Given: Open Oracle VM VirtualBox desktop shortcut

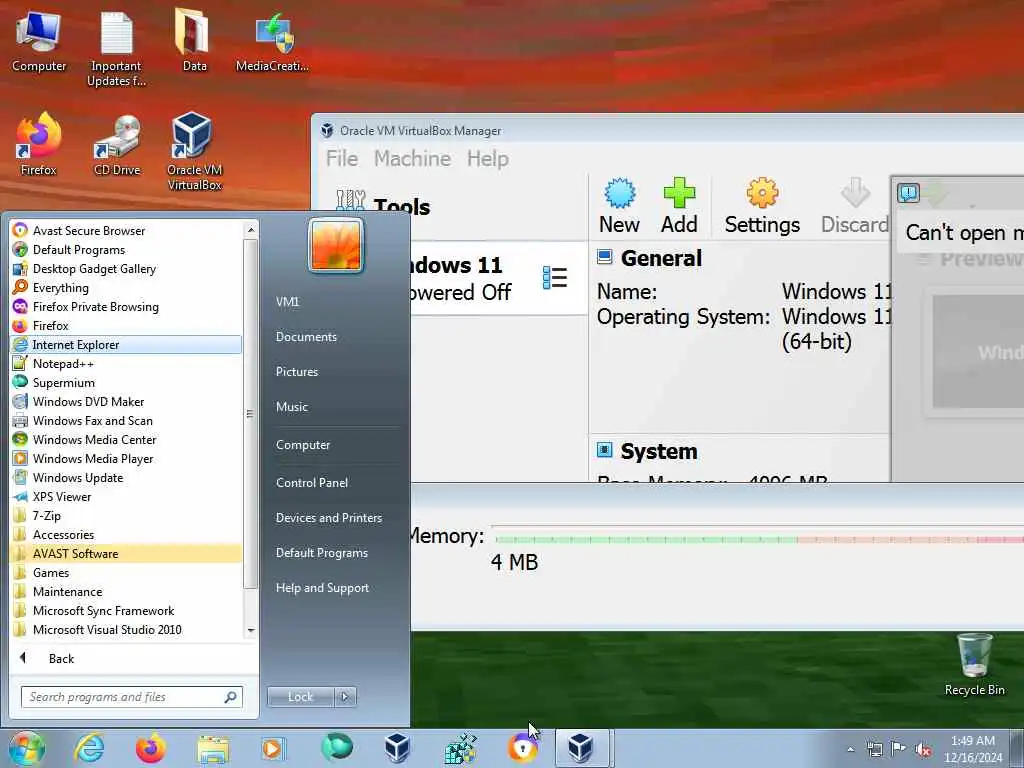Looking at the screenshot, I should [194, 152].
